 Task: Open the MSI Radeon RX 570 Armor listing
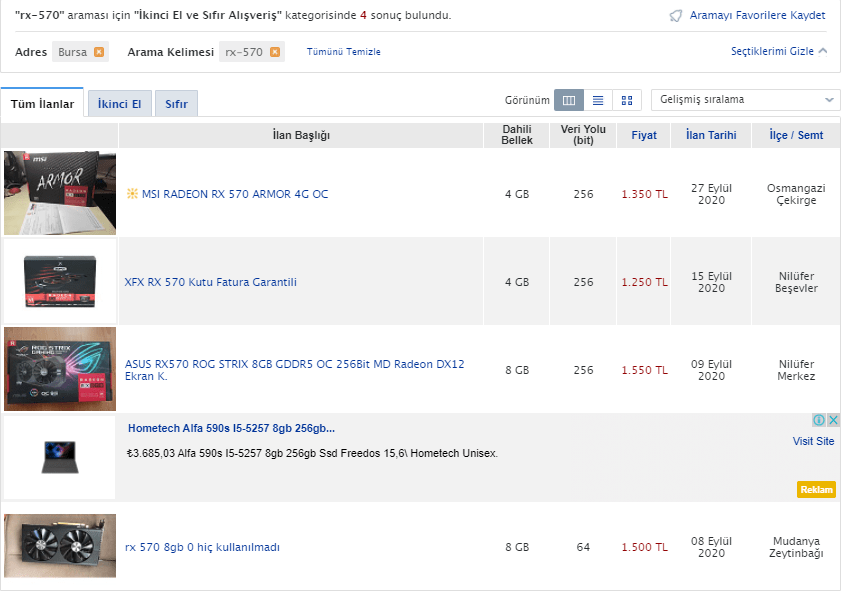coord(234,194)
